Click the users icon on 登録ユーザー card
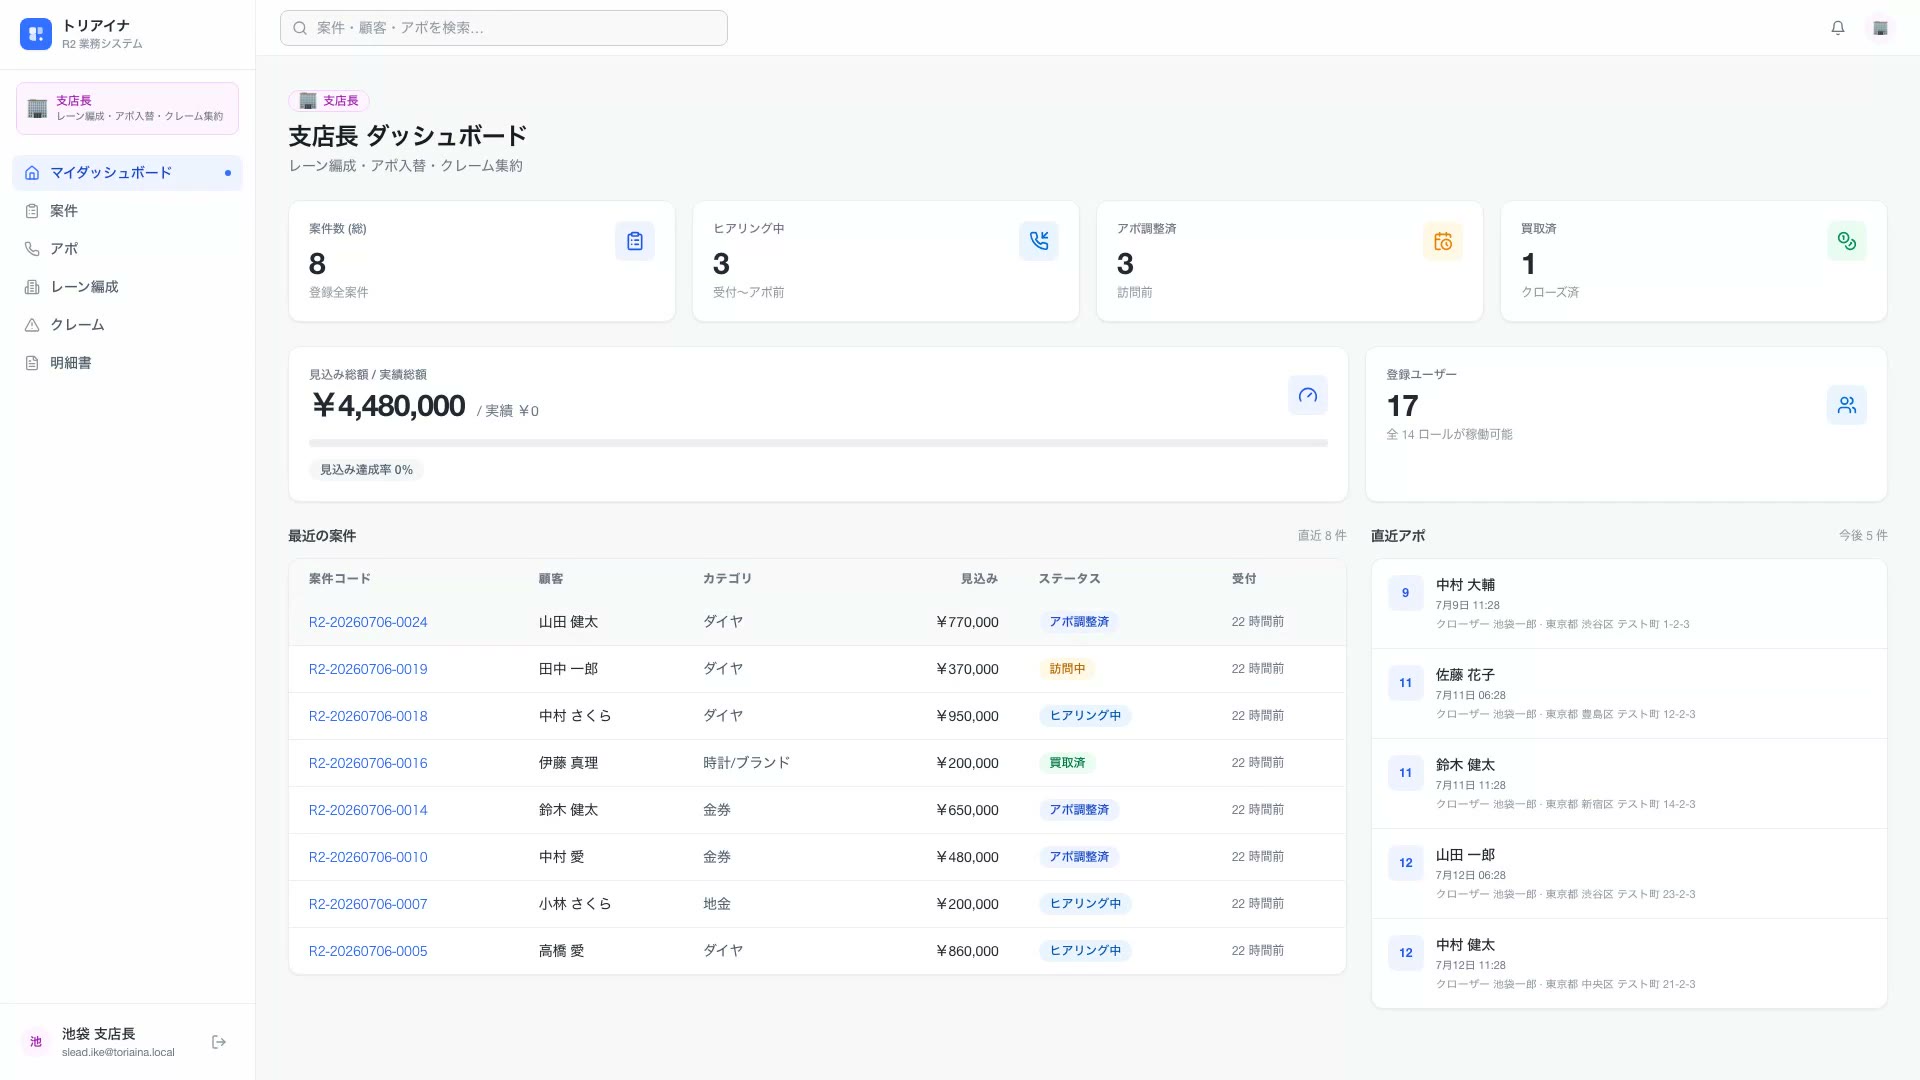 click(1847, 405)
